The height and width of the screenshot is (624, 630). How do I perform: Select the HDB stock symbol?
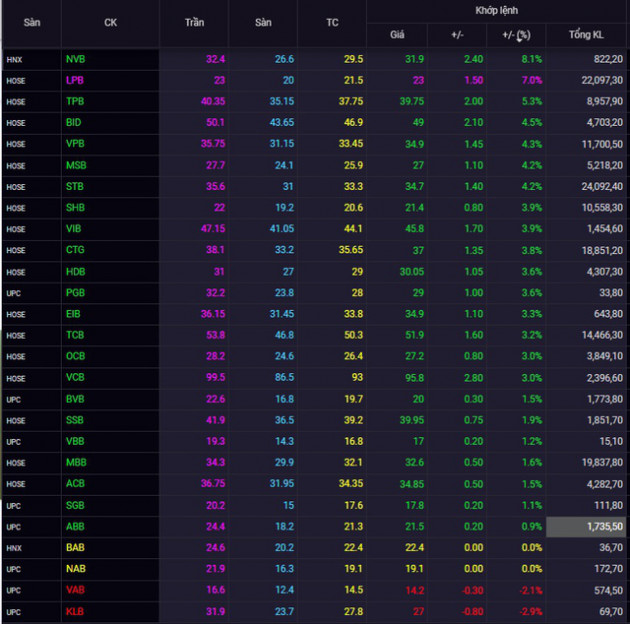(x=76, y=272)
